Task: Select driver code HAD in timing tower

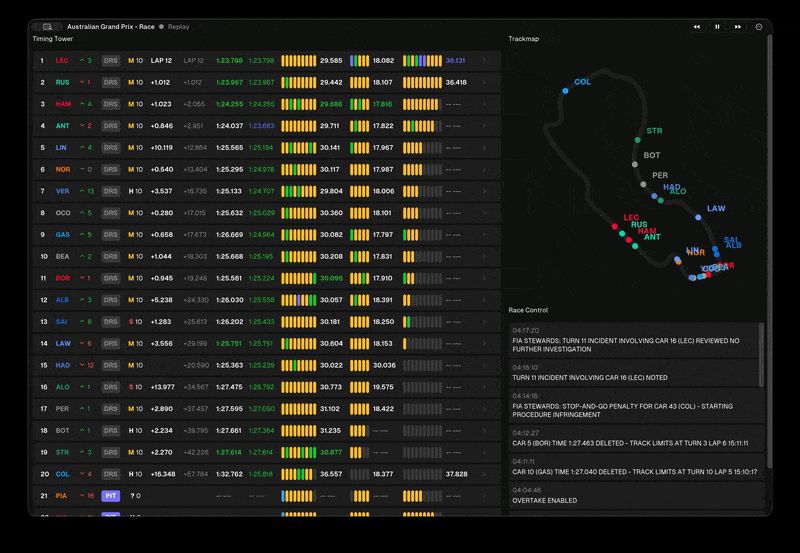Action: 63,365
